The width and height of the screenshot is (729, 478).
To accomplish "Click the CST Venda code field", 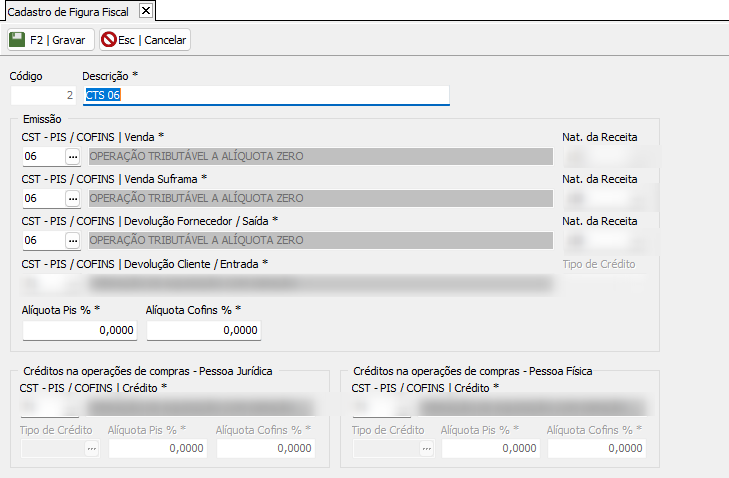I will coord(42,157).
